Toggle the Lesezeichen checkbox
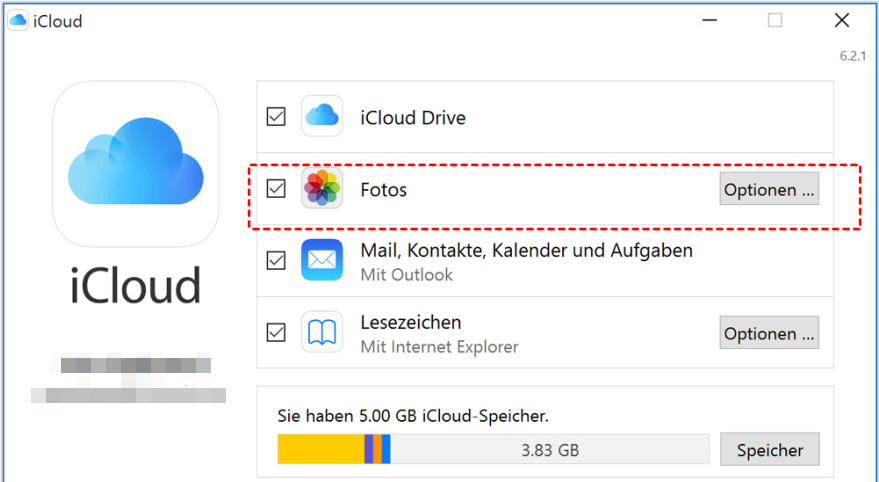Screen dimensions: 879x482 pyautogui.click(x=276, y=333)
